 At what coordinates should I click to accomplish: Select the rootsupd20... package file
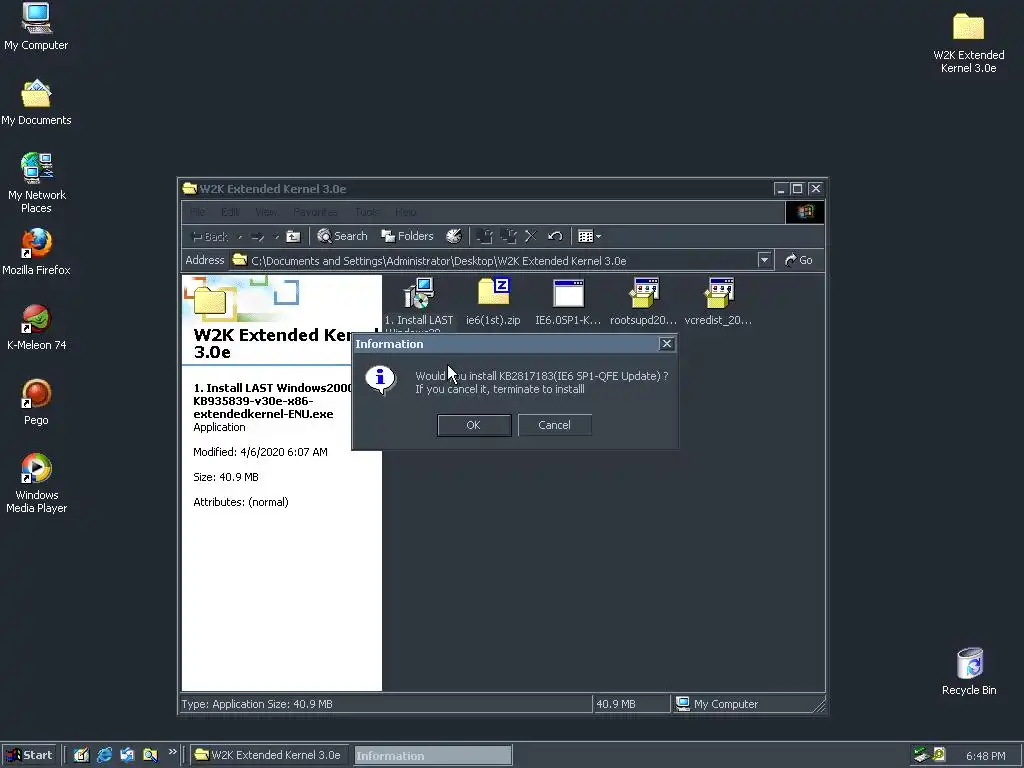coord(643,302)
